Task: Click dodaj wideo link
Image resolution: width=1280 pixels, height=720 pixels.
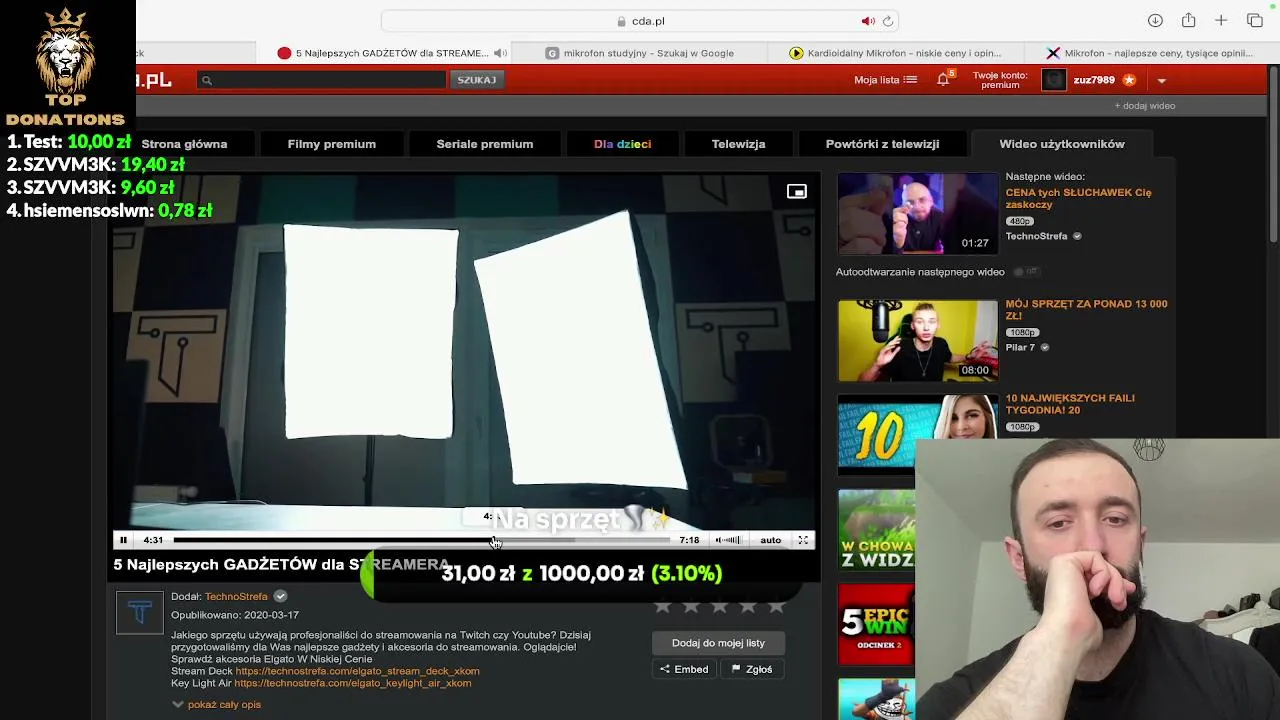Action: 1145,106
